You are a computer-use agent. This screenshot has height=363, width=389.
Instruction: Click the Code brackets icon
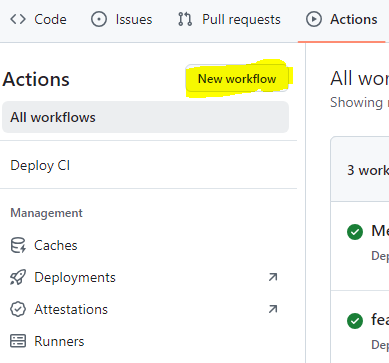click(x=18, y=19)
